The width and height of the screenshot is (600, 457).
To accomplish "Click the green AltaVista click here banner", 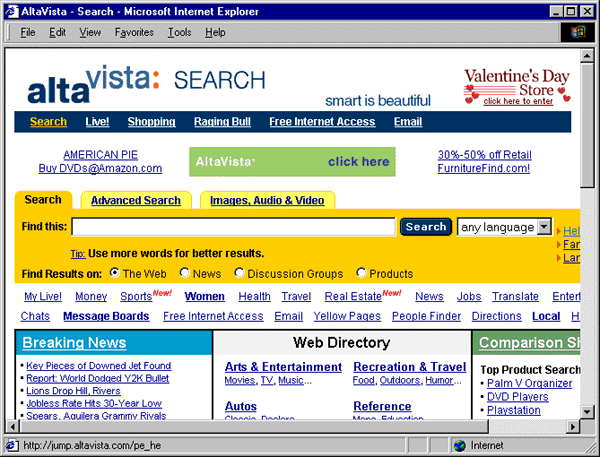I will (292, 161).
